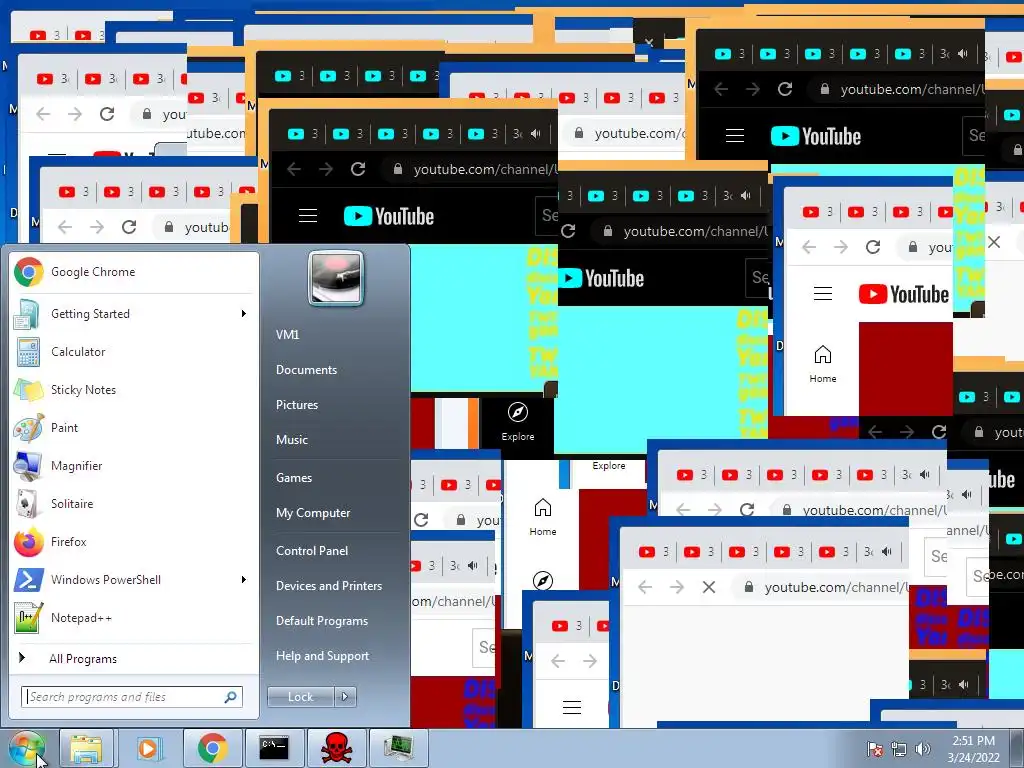Click the address bar of the still-loading window

pyautogui.click(x=822, y=587)
